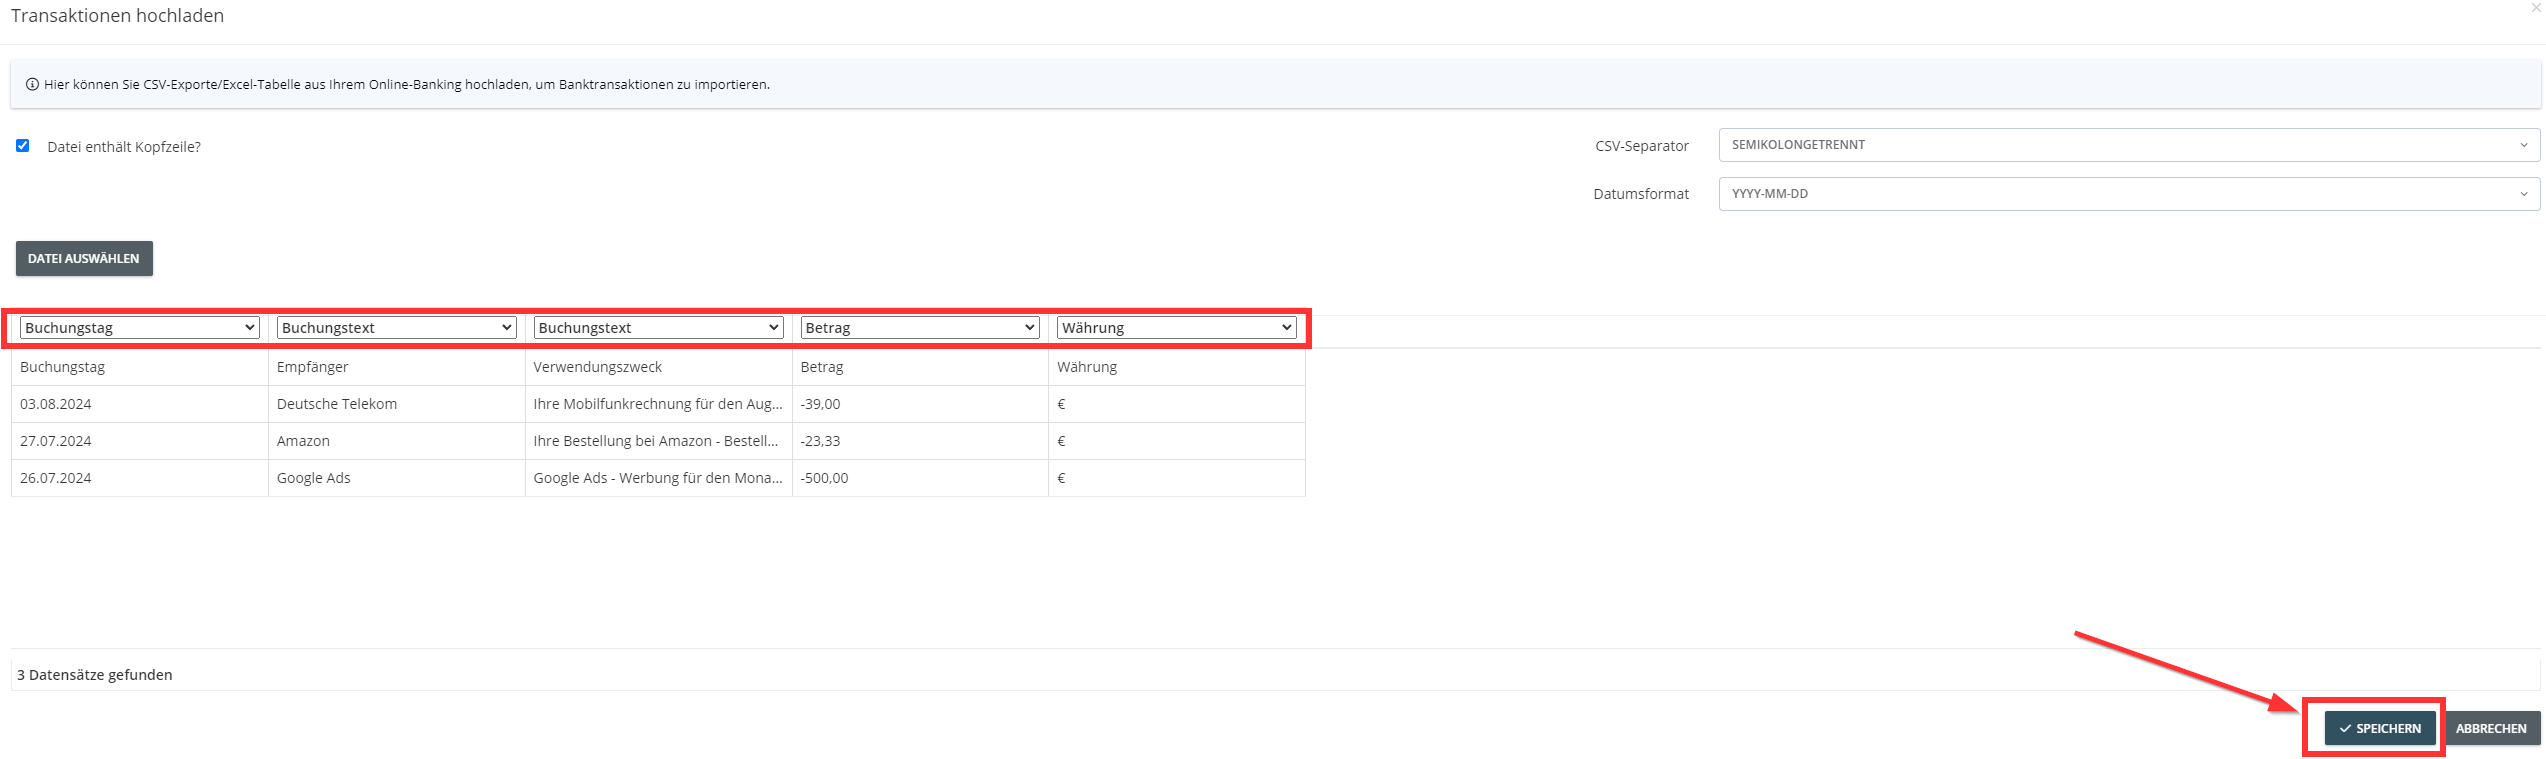The image size is (2546, 759).
Task: Click the '-23,33' amount cell
Action: pyautogui.click(x=920, y=441)
